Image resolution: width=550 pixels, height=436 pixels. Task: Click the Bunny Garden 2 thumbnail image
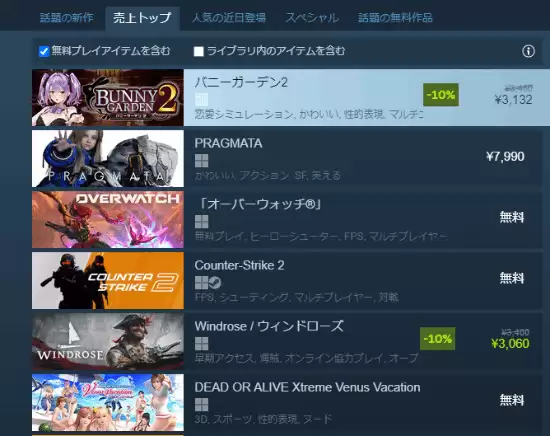(108, 98)
